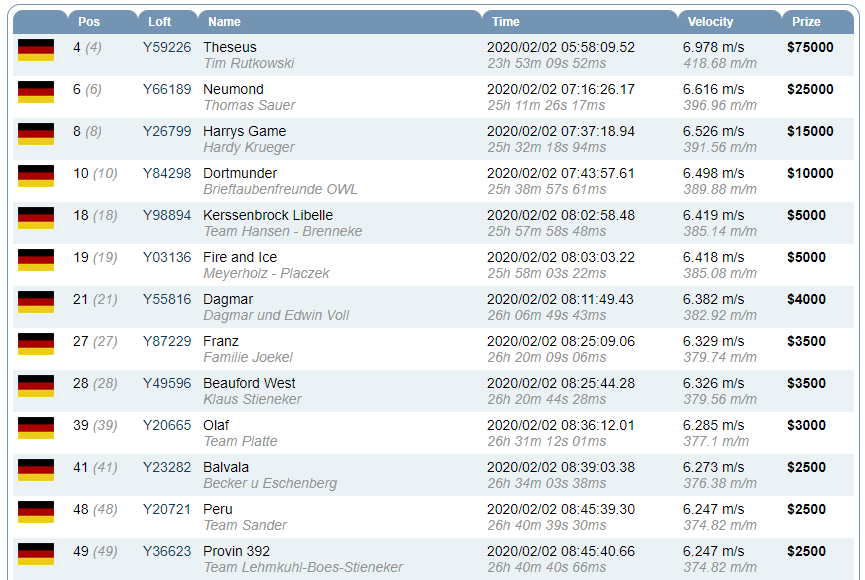Click the $75000 prize amount
The width and height of the screenshot is (865, 580).
point(810,47)
